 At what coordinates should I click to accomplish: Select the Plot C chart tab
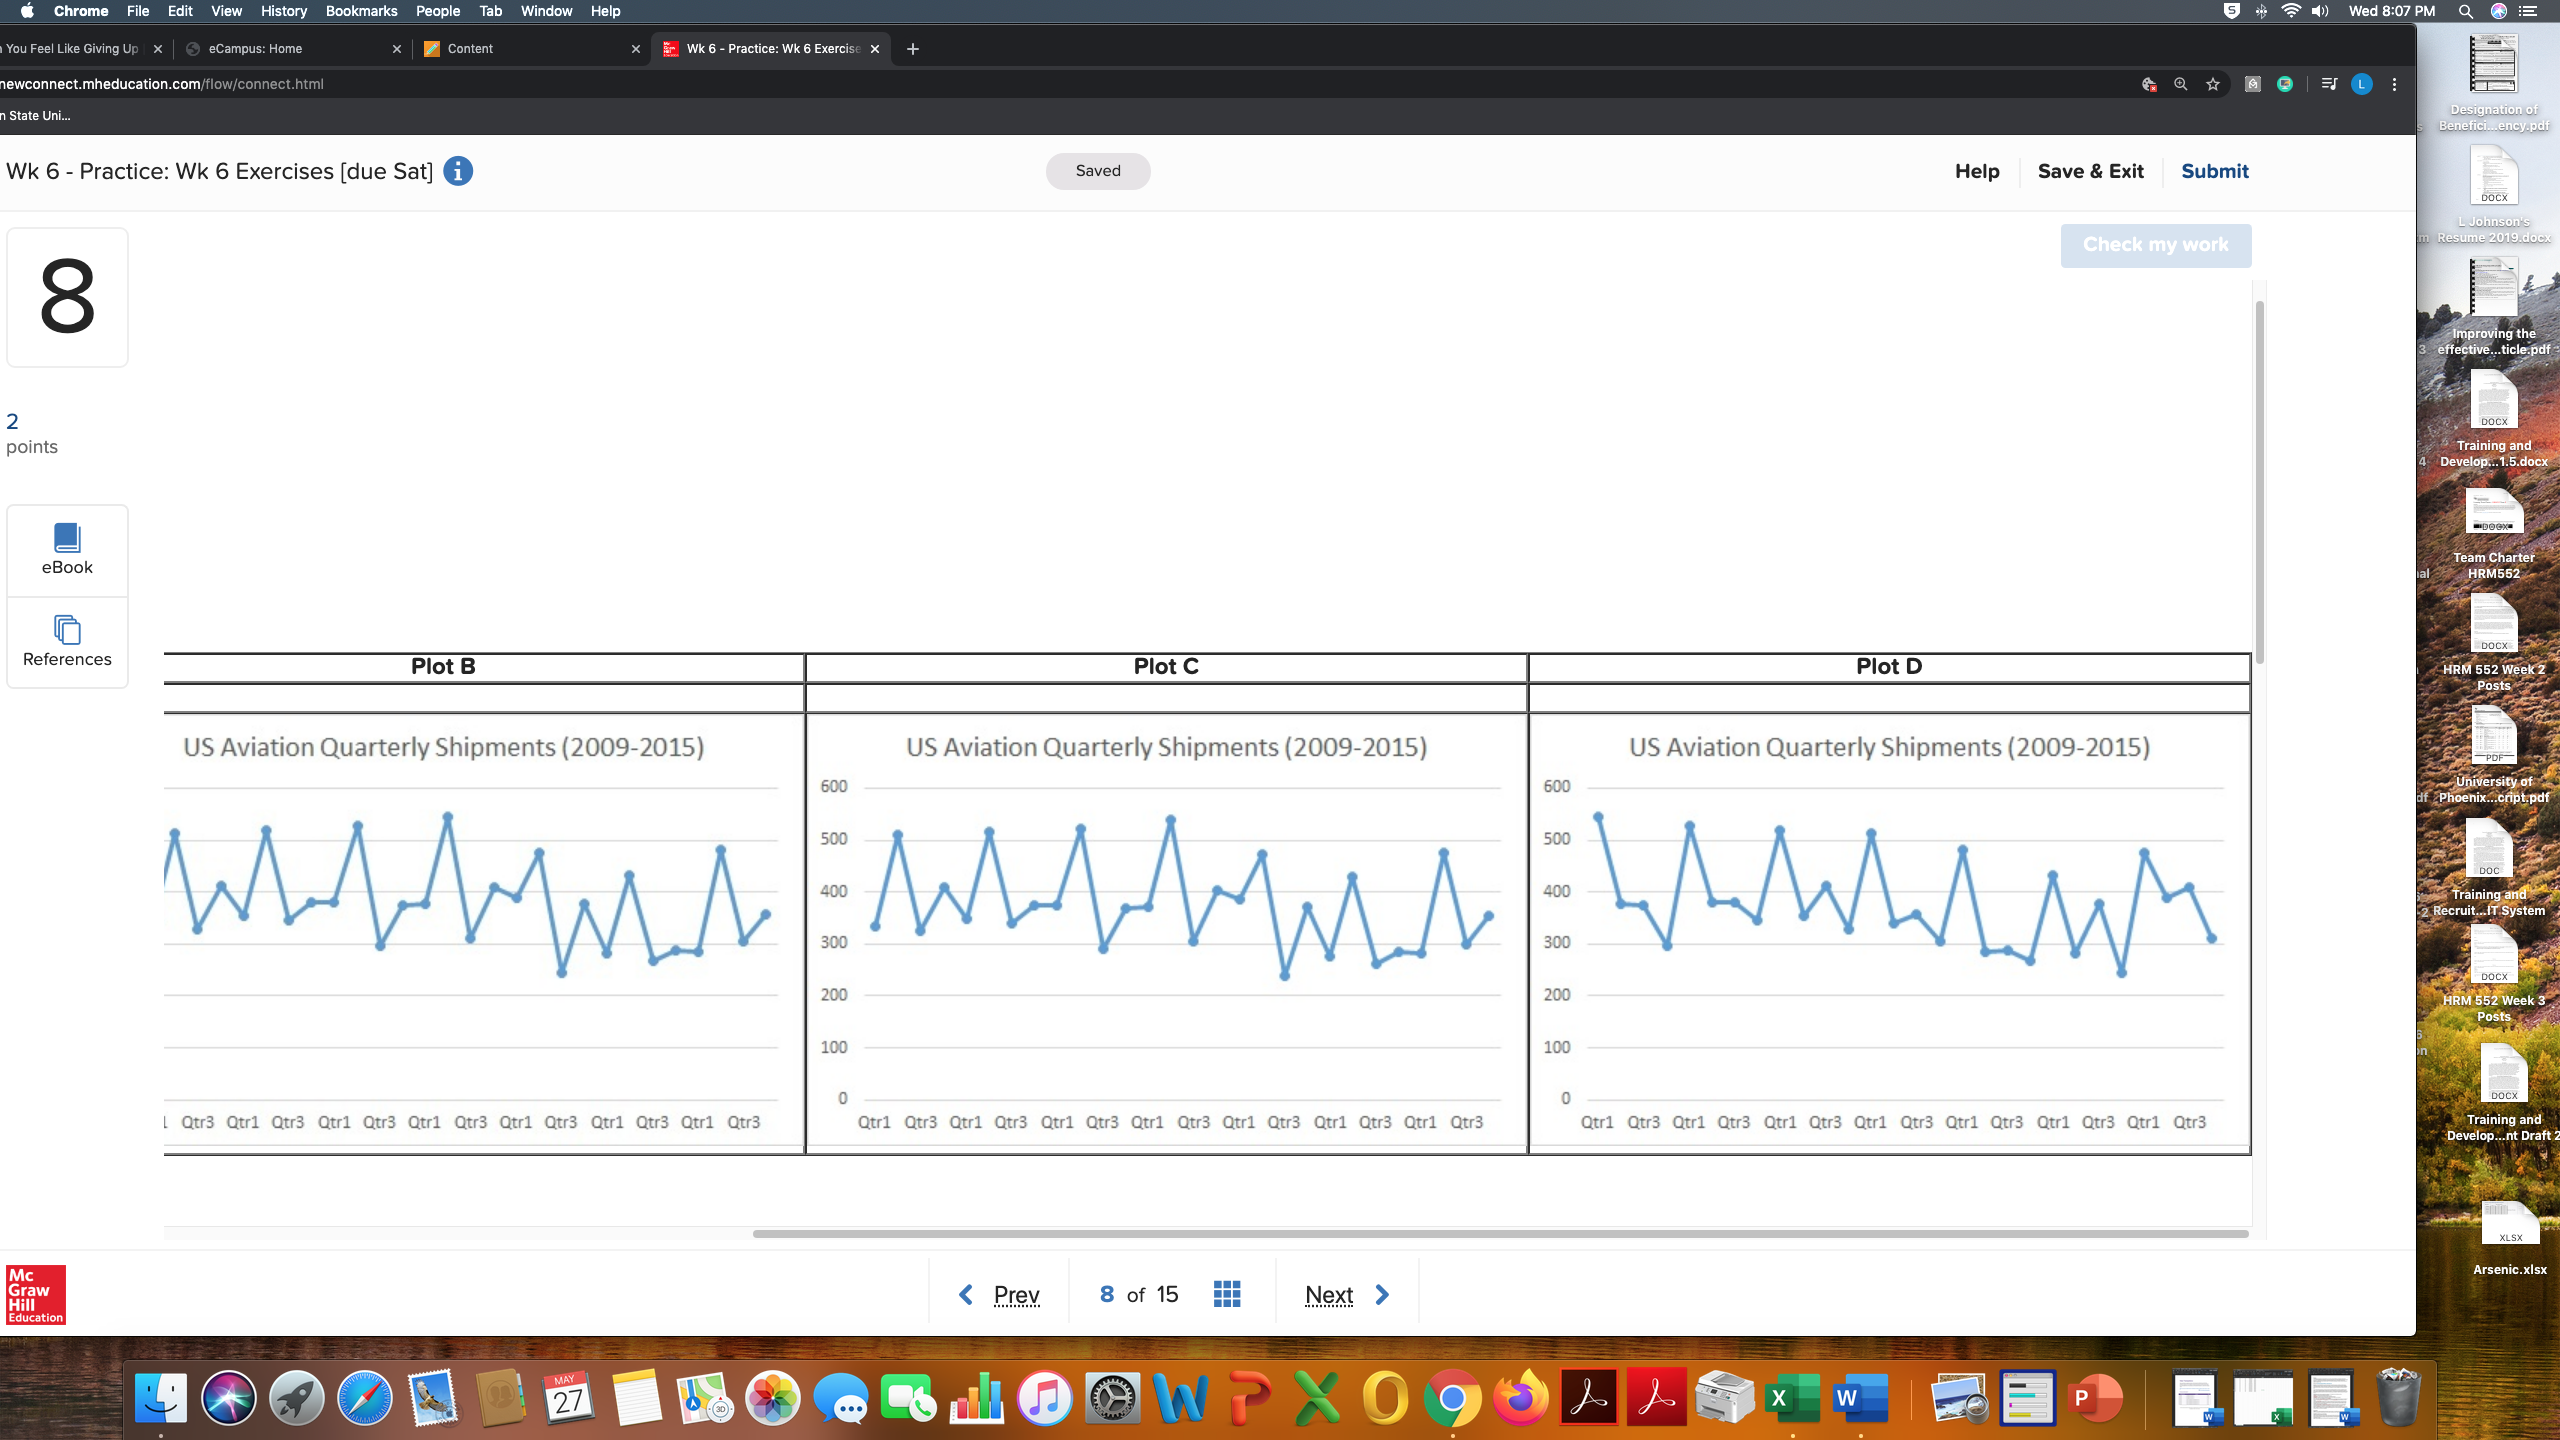[x=1164, y=665]
